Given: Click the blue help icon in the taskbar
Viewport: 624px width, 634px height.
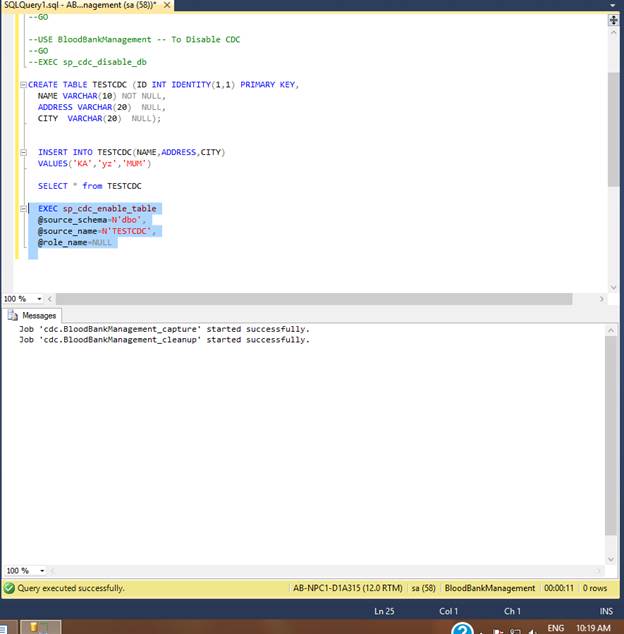Looking at the screenshot, I should tap(462, 629).
